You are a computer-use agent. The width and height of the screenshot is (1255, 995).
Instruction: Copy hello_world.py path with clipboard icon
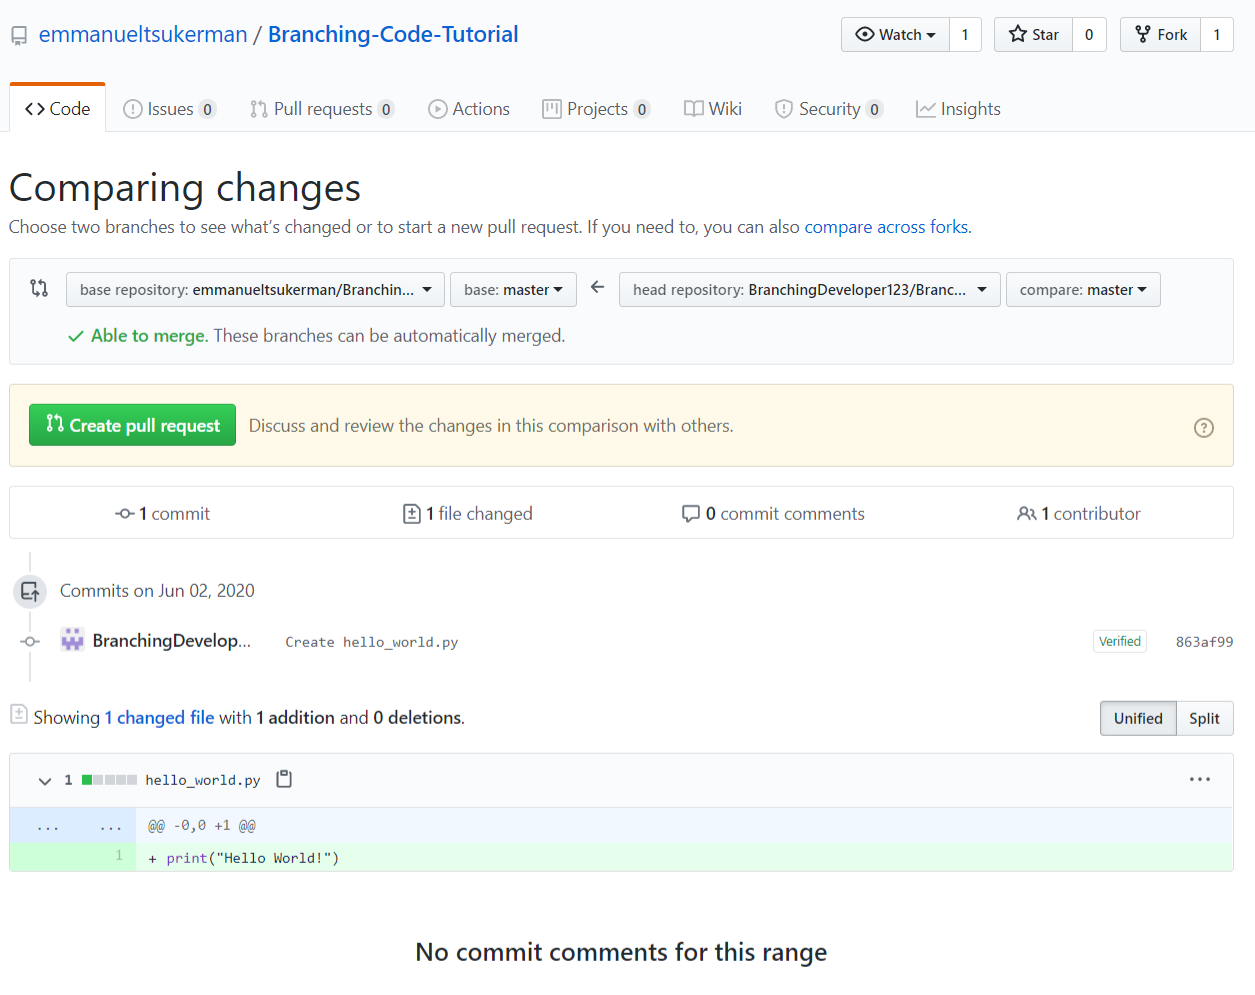pyautogui.click(x=284, y=779)
